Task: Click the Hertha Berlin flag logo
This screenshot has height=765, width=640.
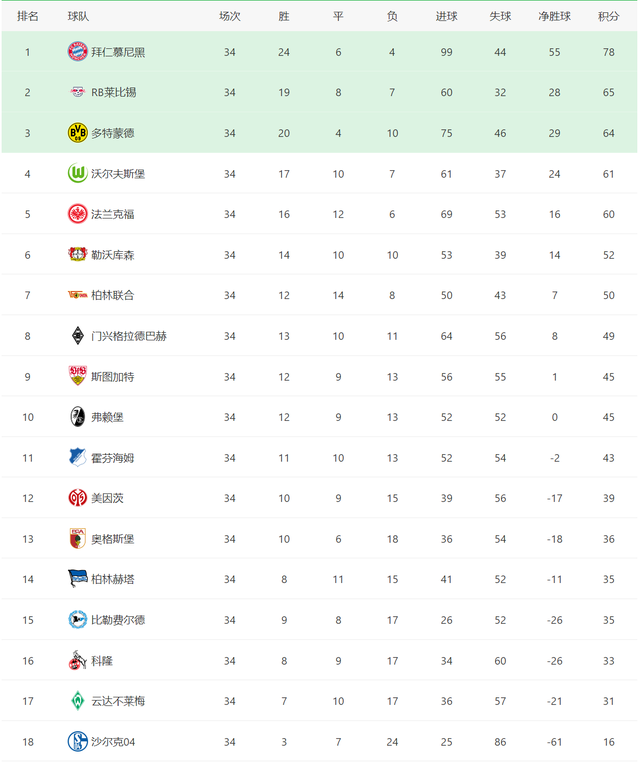Action: pyautogui.click(x=77, y=579)
